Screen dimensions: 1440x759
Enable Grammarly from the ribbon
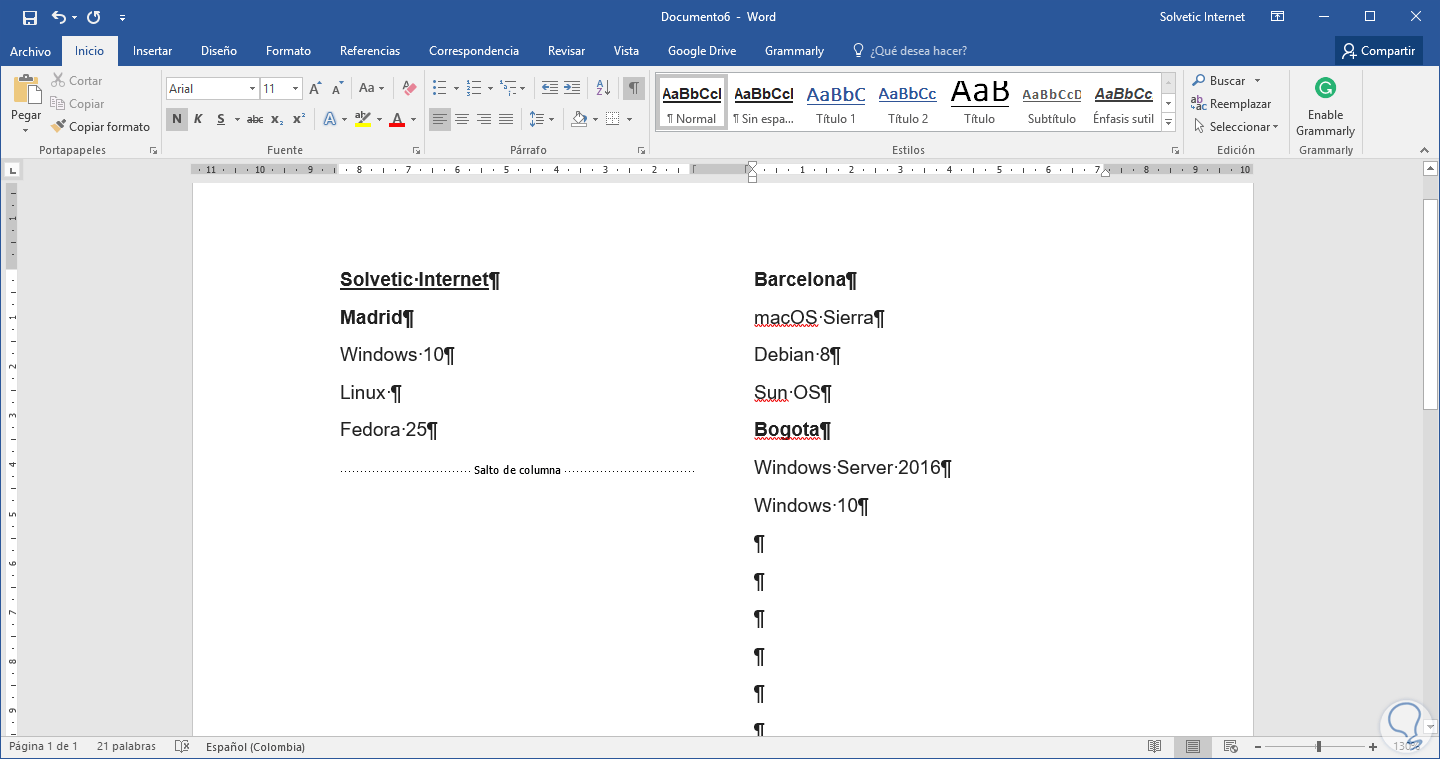pyautogui.click(x=1325, y=107)
